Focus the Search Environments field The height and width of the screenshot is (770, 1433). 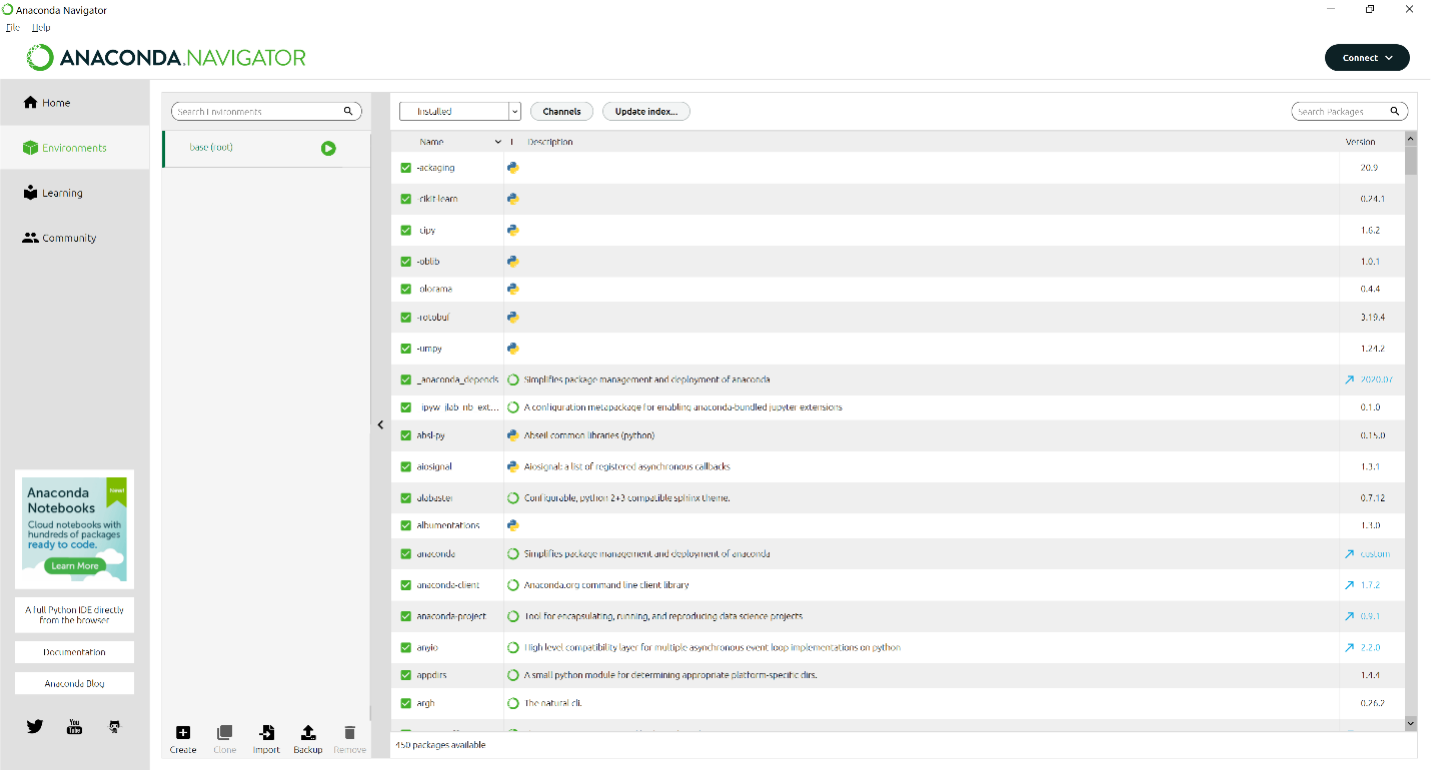click(257, 111)
